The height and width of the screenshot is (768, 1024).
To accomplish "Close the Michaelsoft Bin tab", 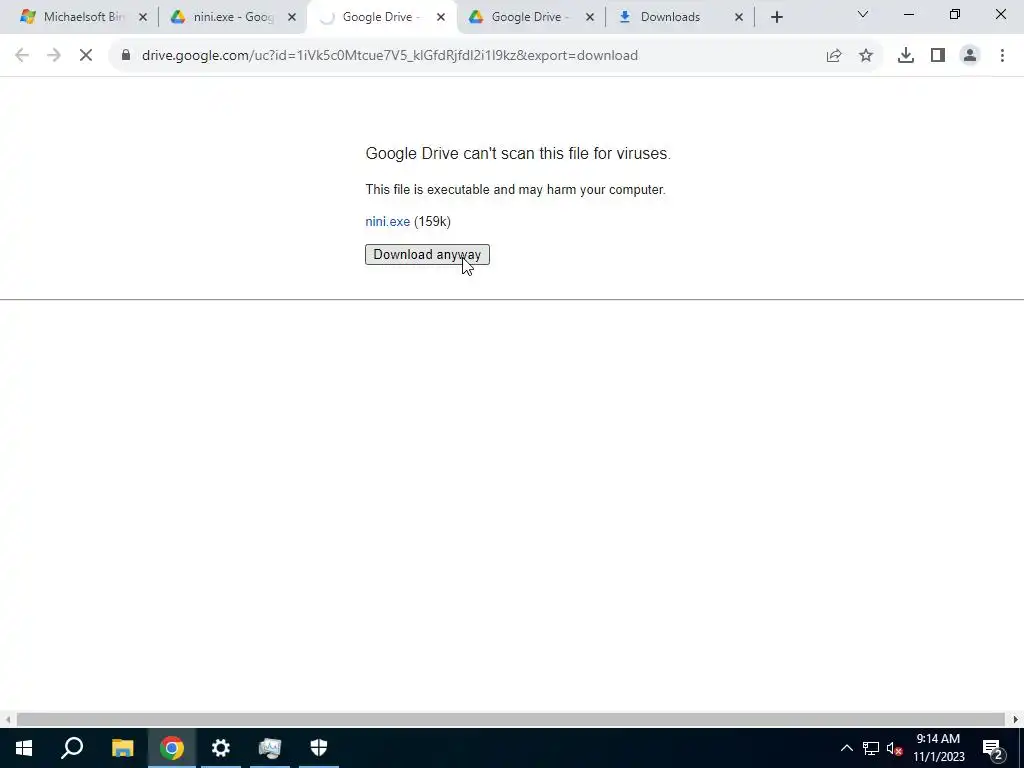I will (x=143, y=17).
